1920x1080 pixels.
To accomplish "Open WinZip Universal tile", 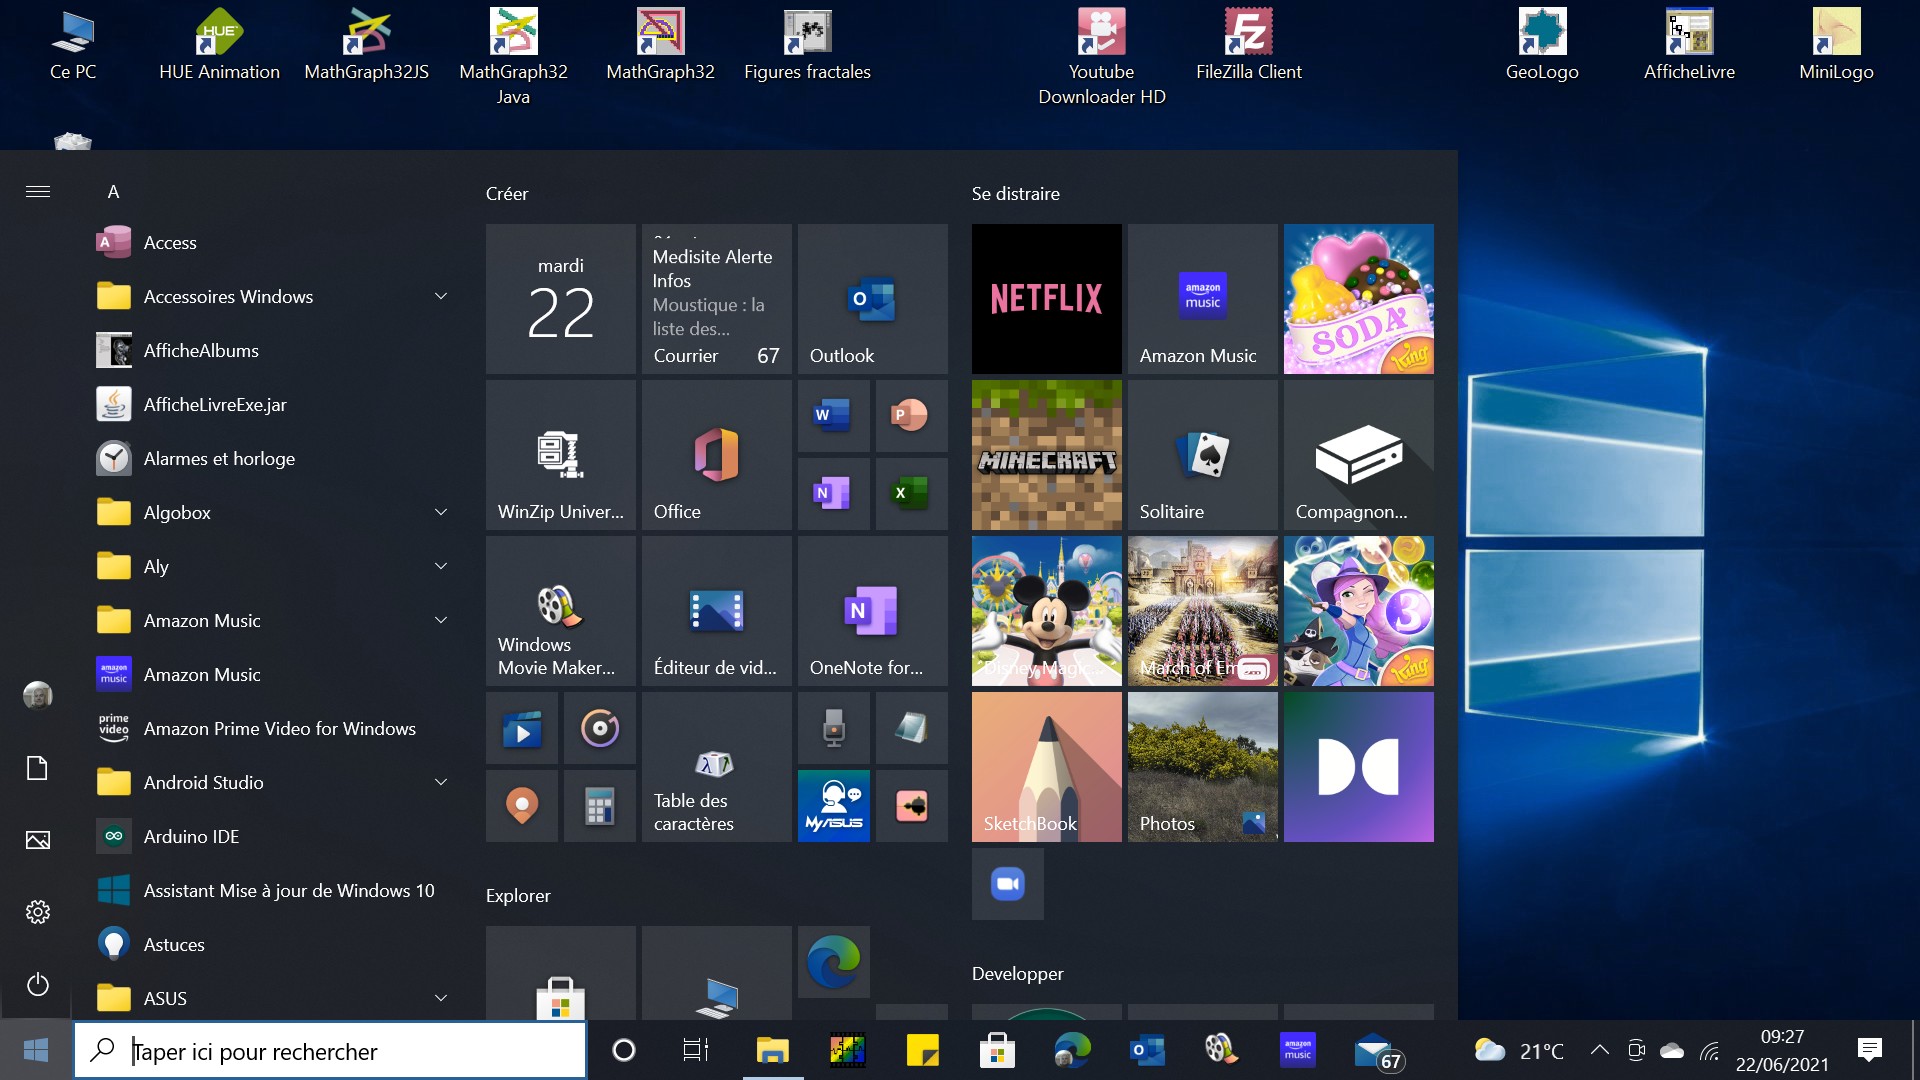I will click(x=560, y=455).
